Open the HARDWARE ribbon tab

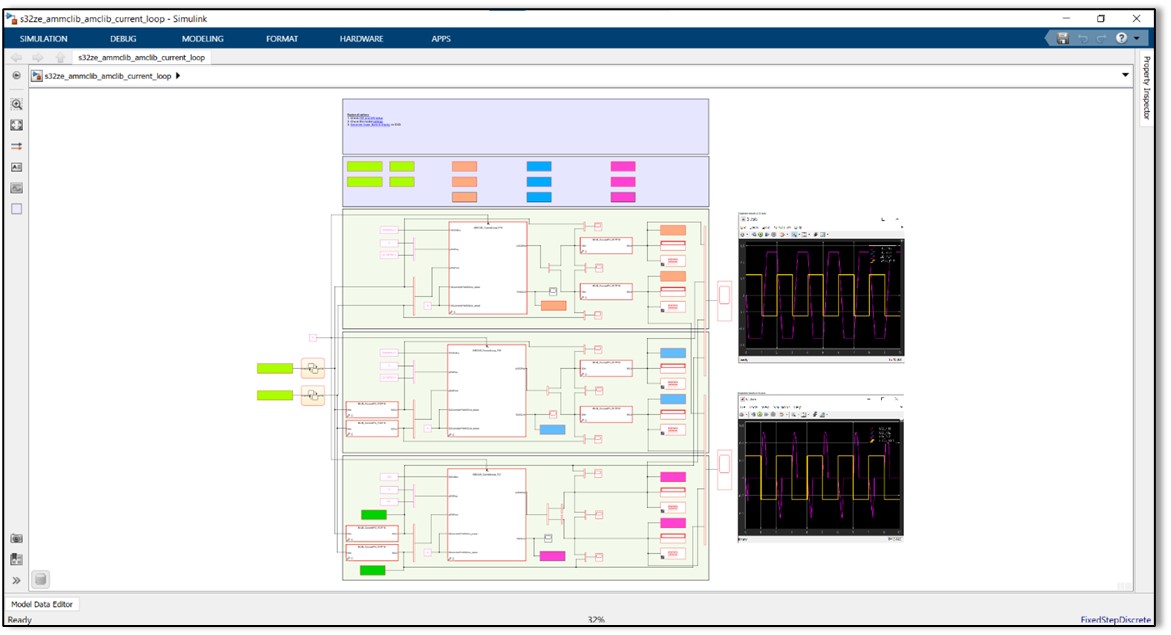click(362, 39)
